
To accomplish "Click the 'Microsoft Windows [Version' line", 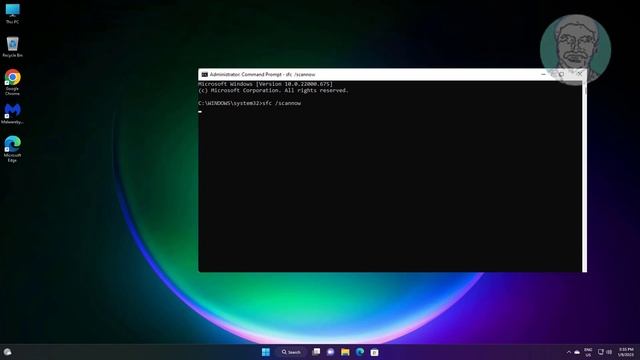I will (265, 84).
